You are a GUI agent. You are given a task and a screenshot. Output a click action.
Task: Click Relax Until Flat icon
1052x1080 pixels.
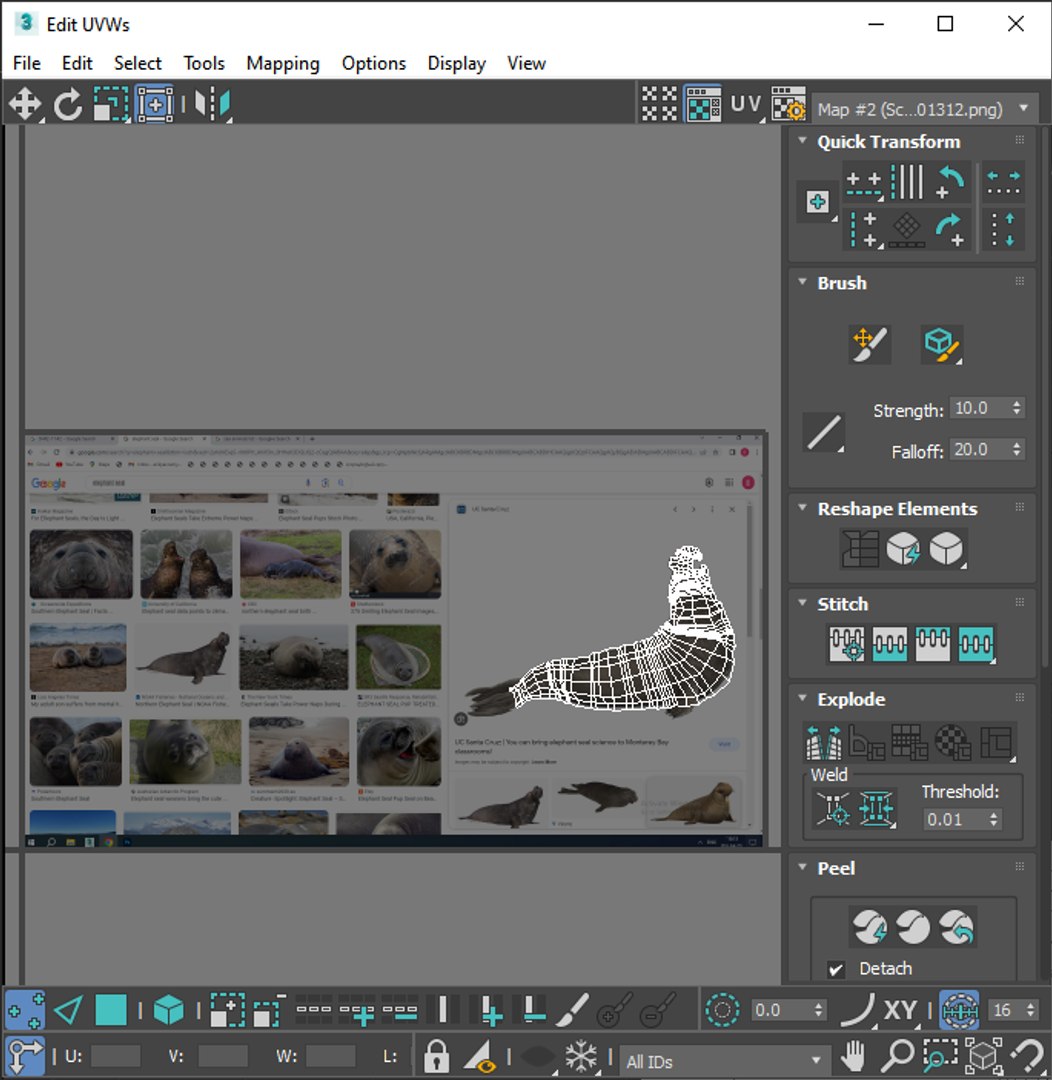click(903, 549)
